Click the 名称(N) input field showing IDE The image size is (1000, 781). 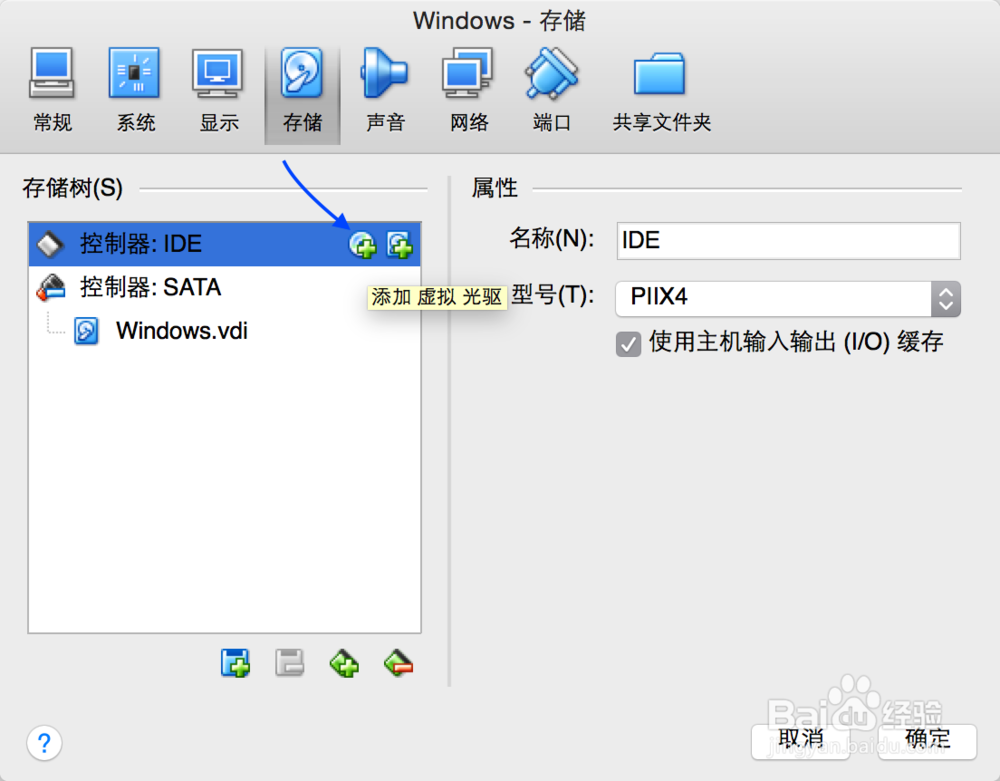[x=788, y=240]
